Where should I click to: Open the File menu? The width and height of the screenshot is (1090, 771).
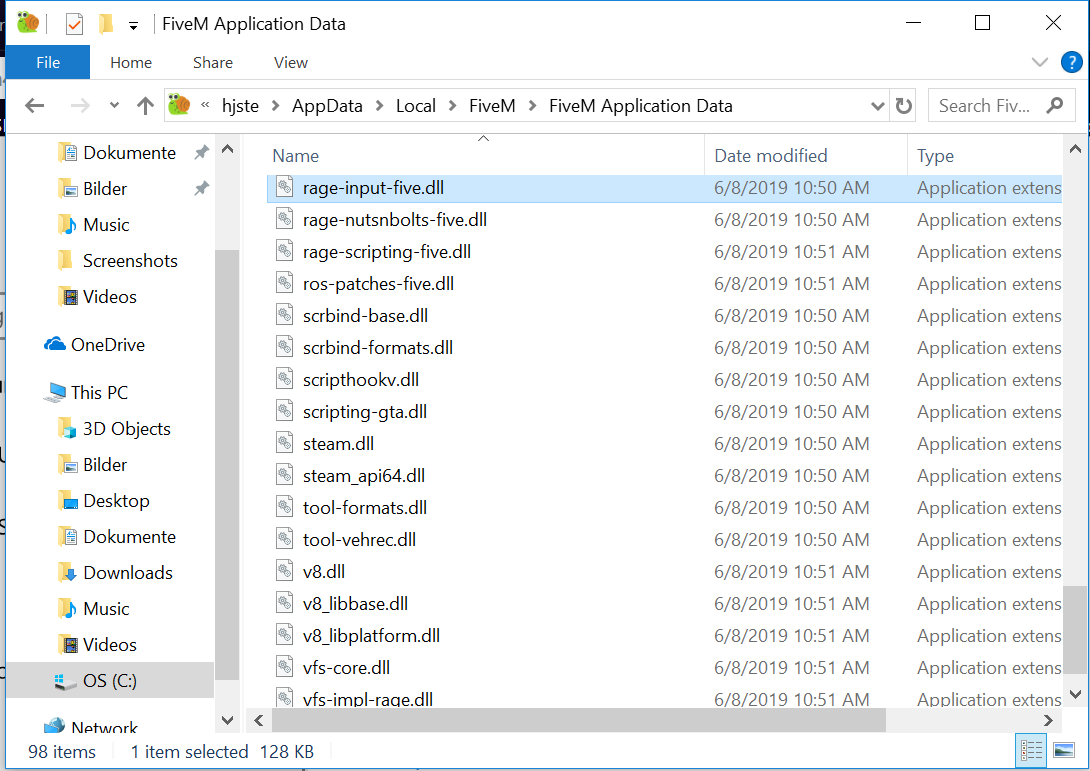pos(48,63)
